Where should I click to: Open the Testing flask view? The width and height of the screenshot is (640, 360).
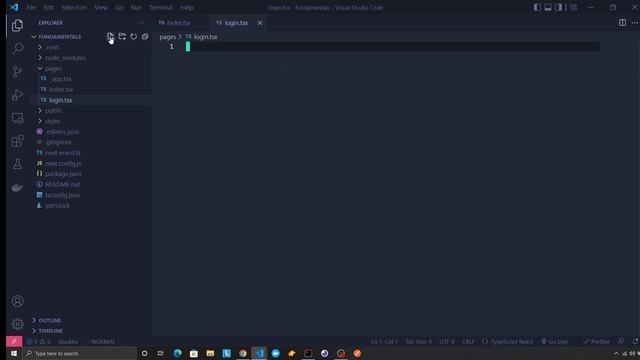tap(17, 164)
